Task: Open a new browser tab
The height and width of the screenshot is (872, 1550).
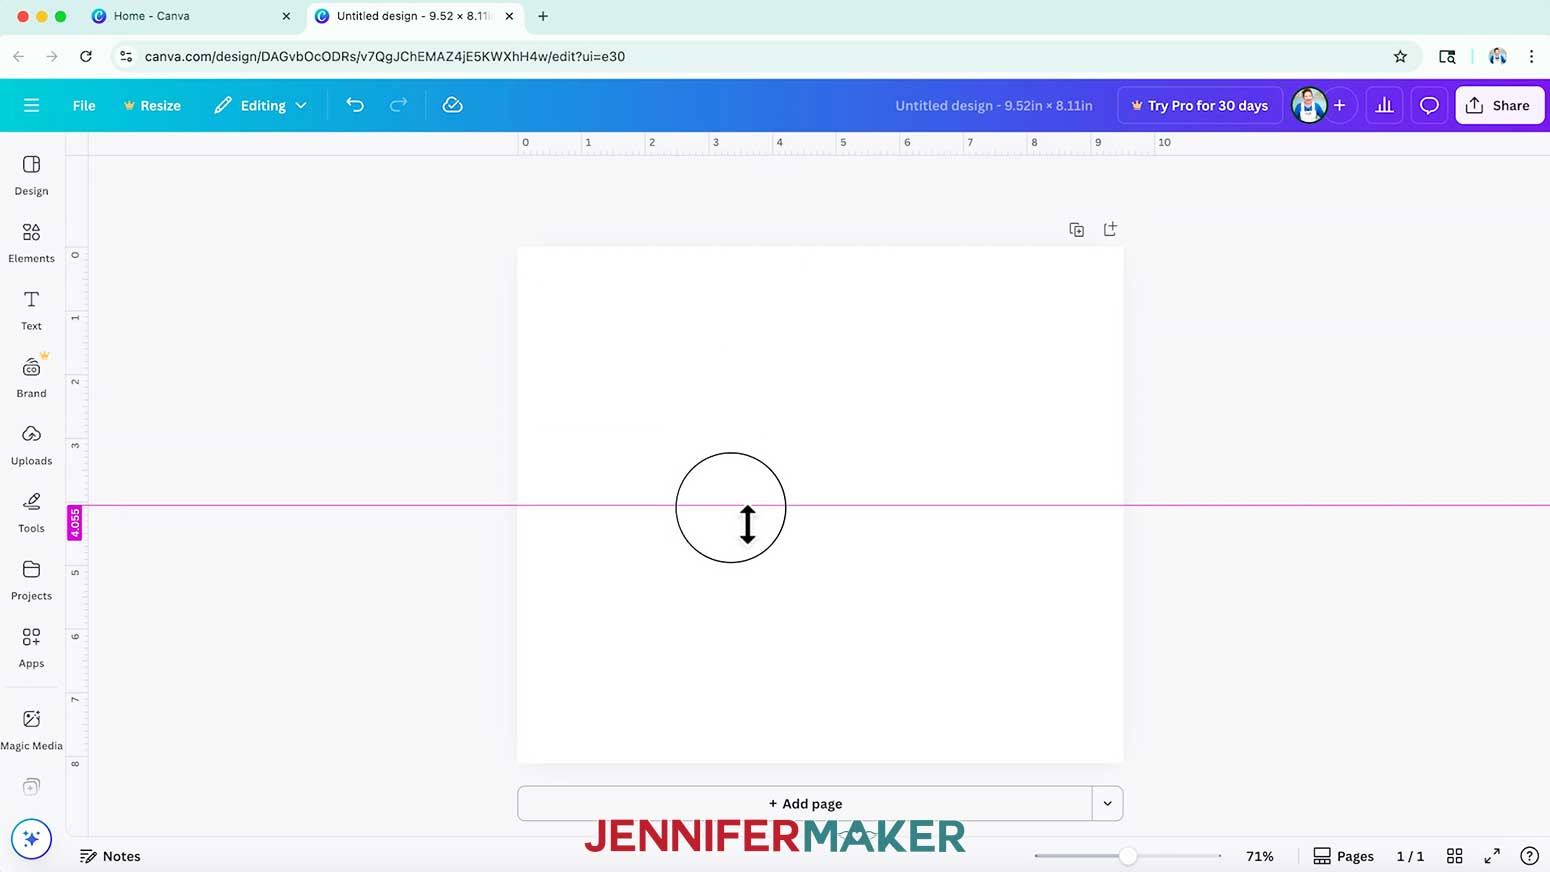Action: pos(543,16)
